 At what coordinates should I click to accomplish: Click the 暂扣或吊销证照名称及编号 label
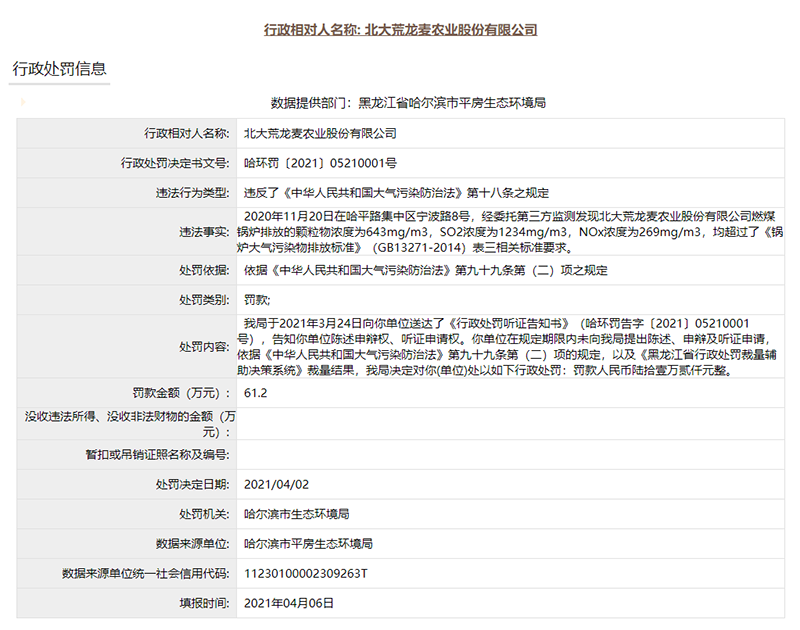click(x=158, y=455)
